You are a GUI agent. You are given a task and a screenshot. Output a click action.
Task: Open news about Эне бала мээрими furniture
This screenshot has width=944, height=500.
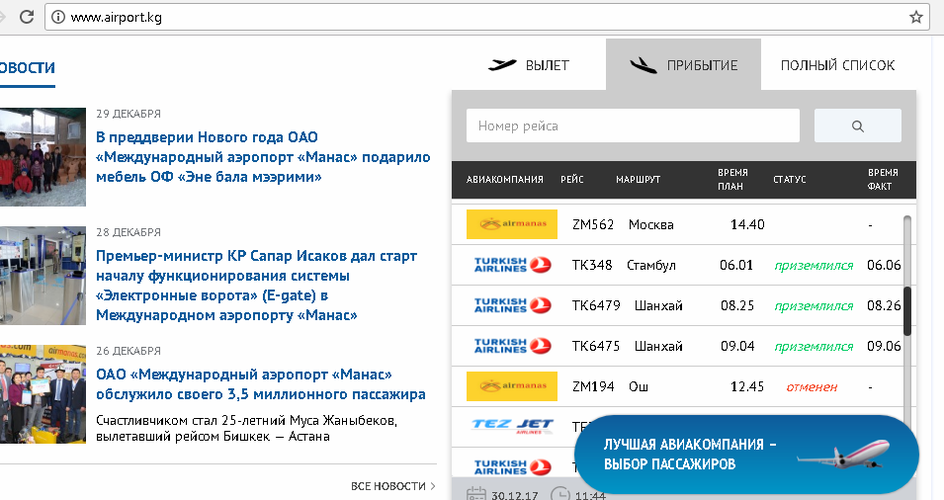262,157
